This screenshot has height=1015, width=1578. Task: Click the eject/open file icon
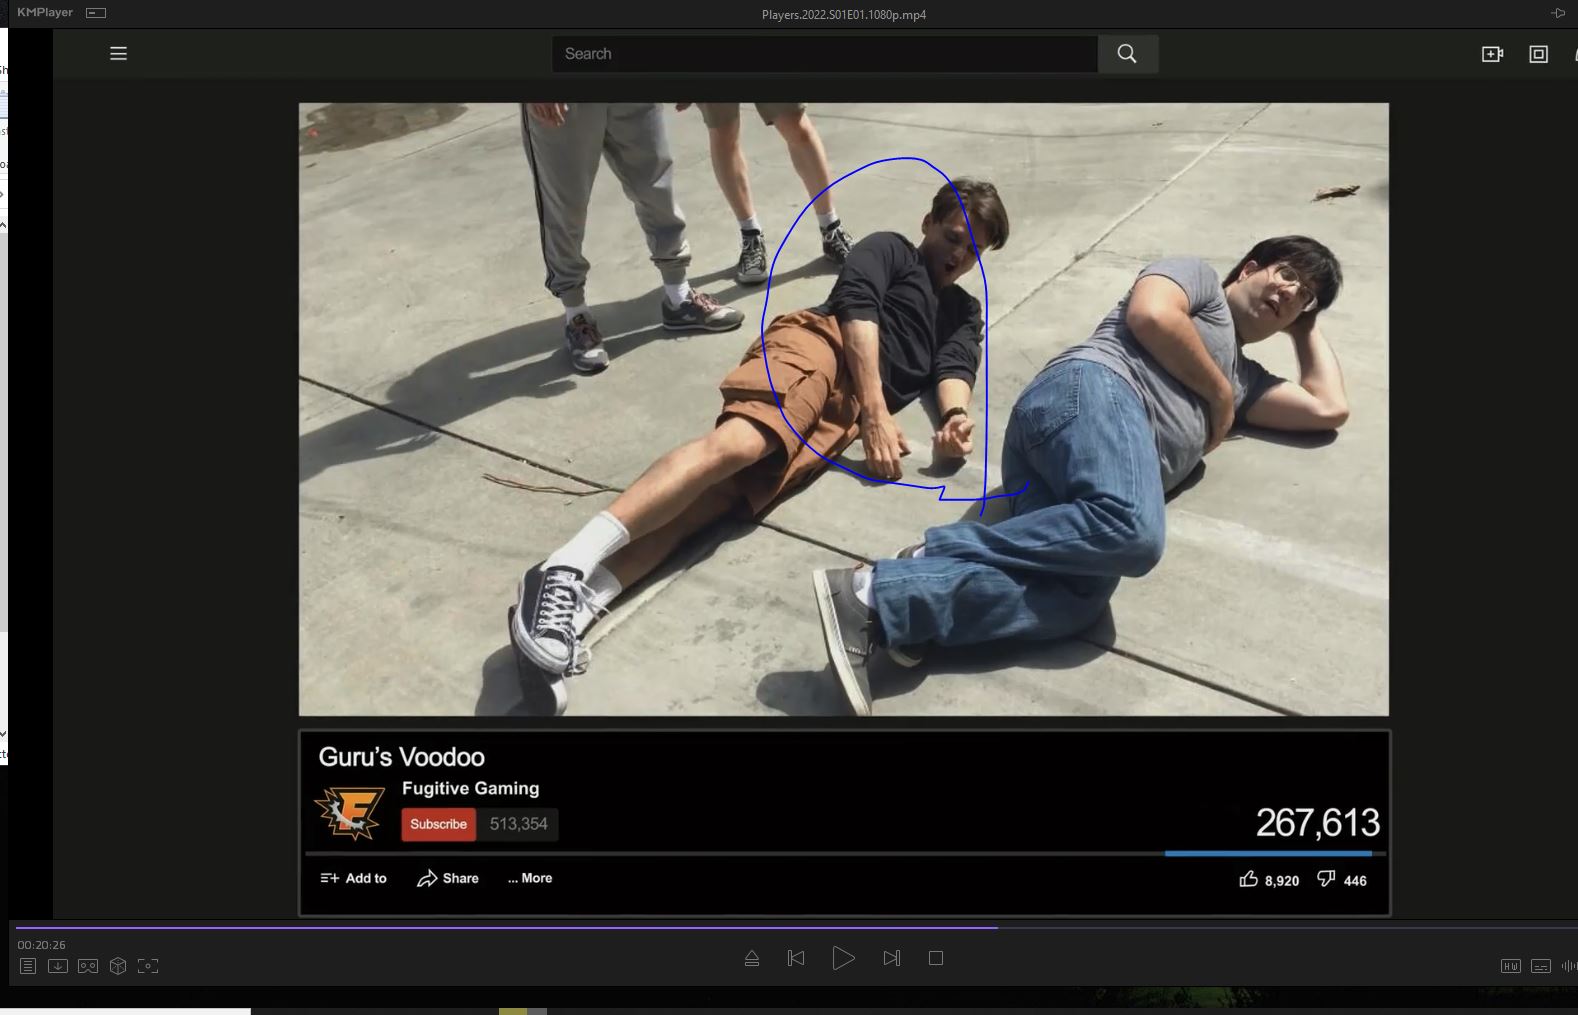point(752,958)
